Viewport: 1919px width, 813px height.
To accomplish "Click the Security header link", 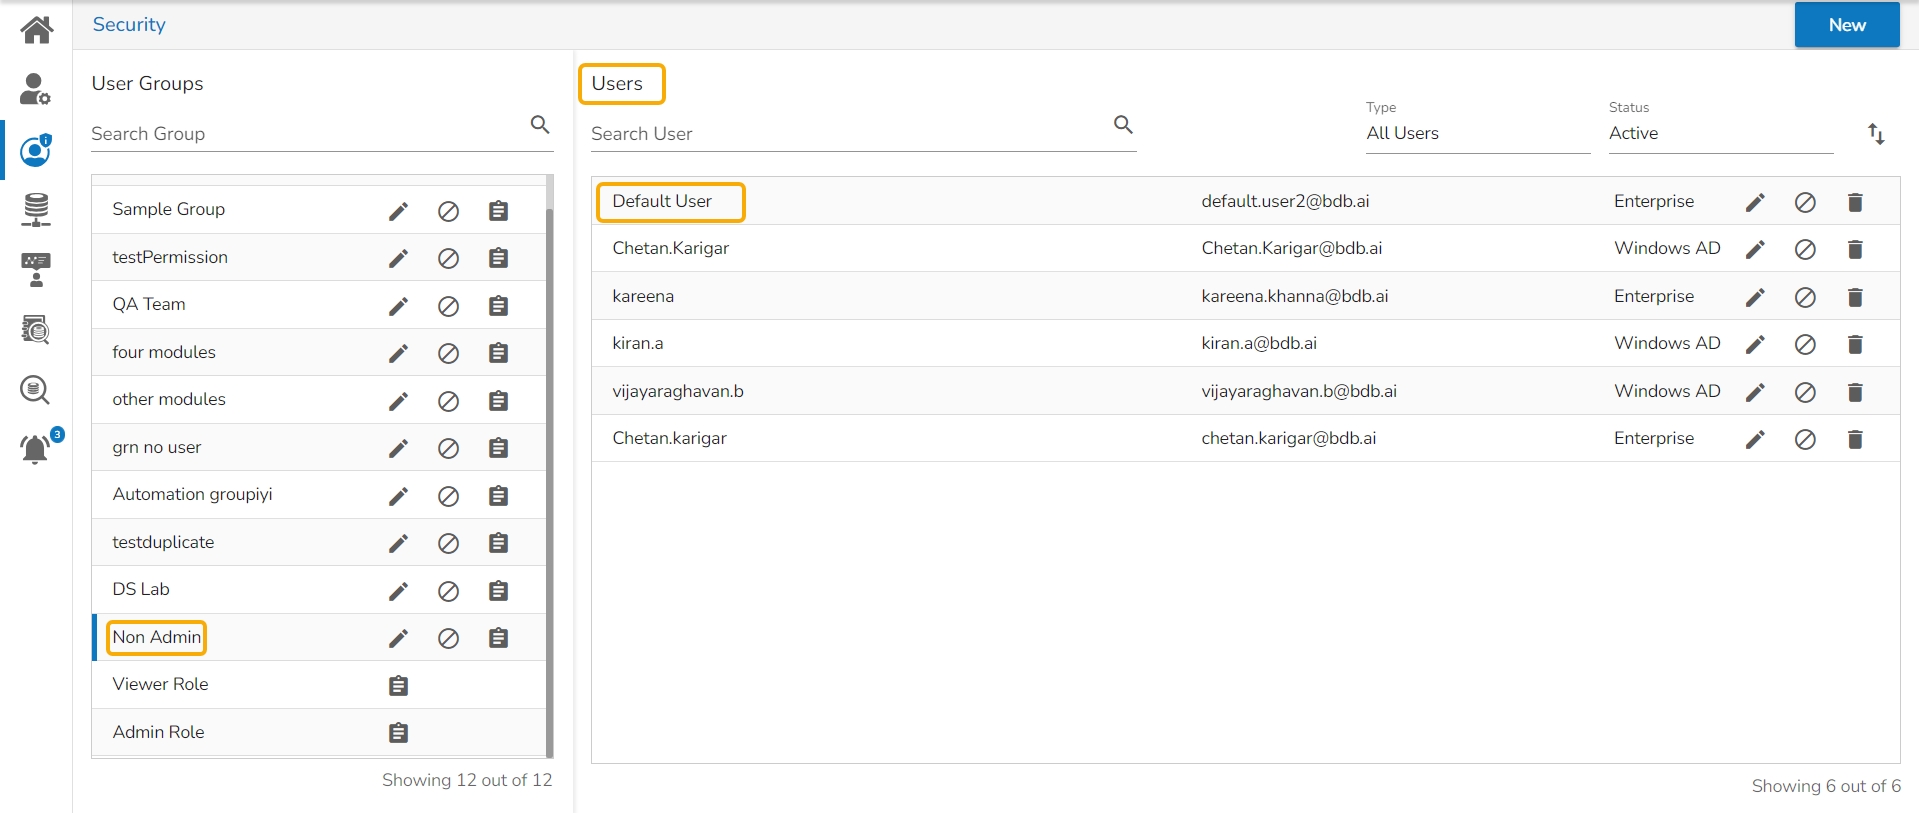I will pos(129,25).
